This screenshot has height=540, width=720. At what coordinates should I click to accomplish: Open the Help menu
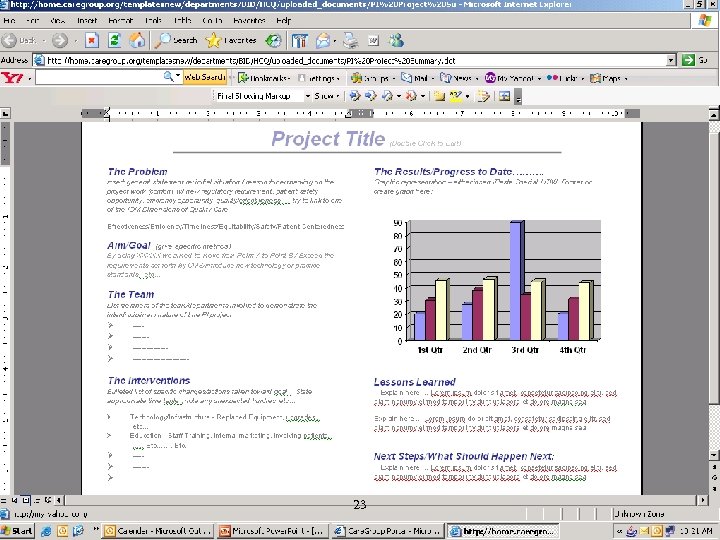pos(283,21)
